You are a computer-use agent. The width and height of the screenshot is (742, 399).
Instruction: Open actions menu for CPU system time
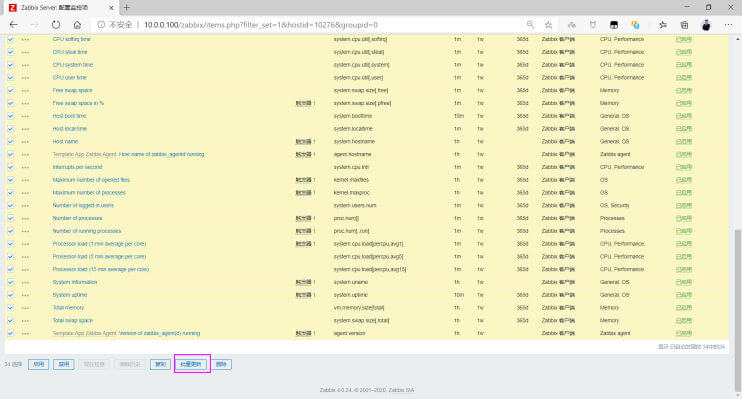pos(25,65)
